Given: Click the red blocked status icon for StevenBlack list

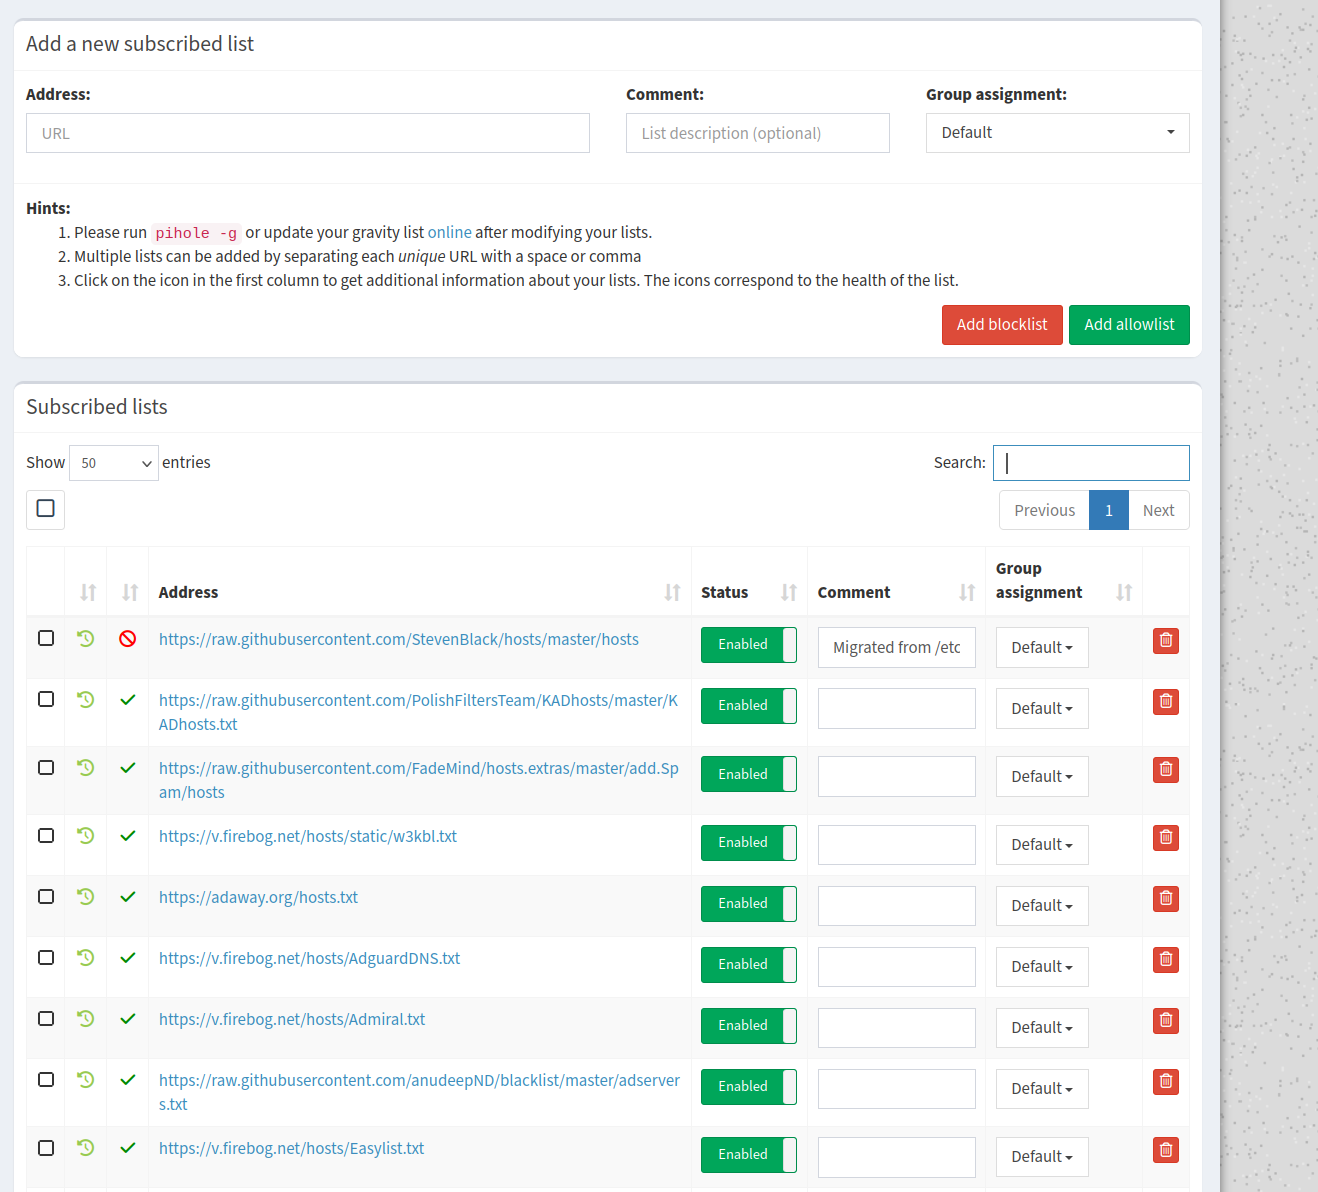Looking at the screenshot, I should 128,639.
